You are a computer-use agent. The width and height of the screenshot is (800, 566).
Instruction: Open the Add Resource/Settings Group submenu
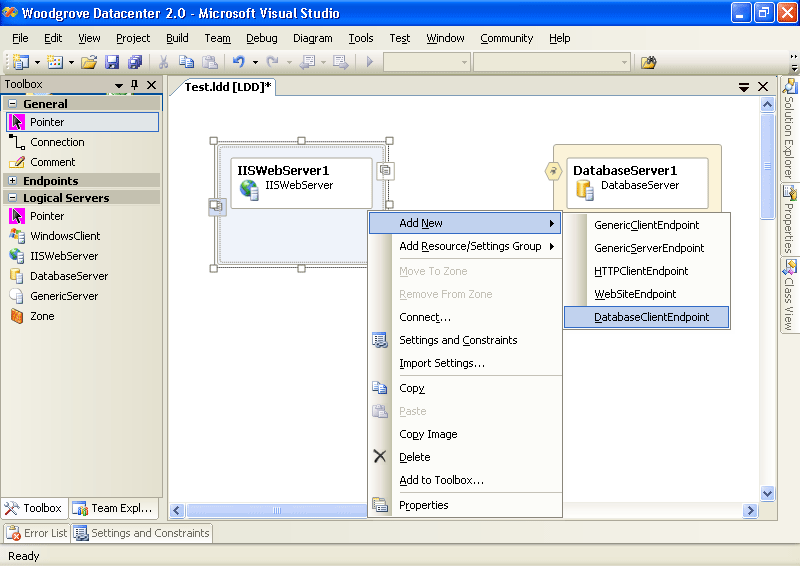click(470, 246)
